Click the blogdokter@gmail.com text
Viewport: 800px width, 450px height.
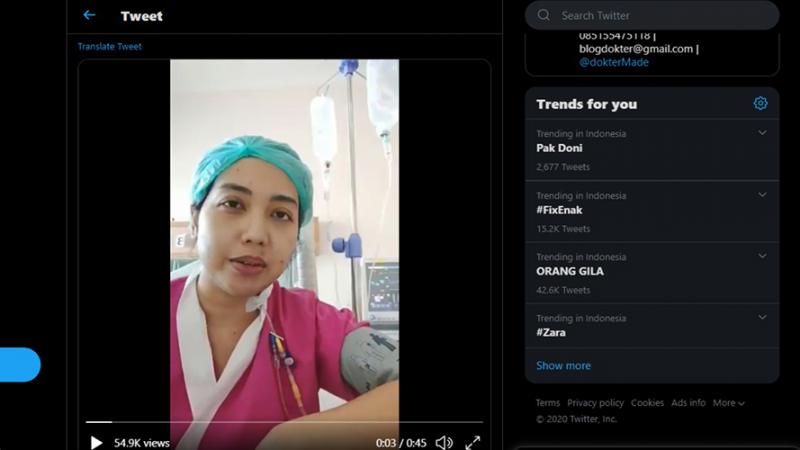pos(636,49)
